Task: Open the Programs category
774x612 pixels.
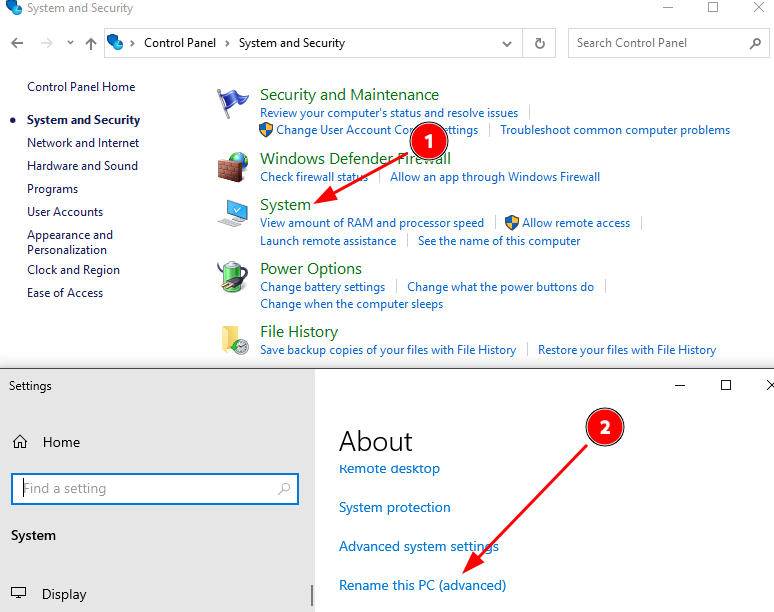Action: [52, 189]
